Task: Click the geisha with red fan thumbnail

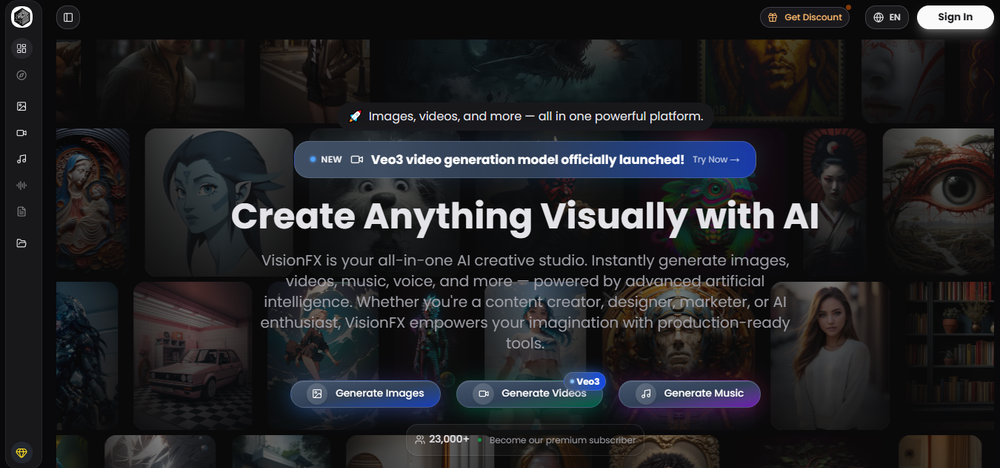Action: (x=835, y=202)
